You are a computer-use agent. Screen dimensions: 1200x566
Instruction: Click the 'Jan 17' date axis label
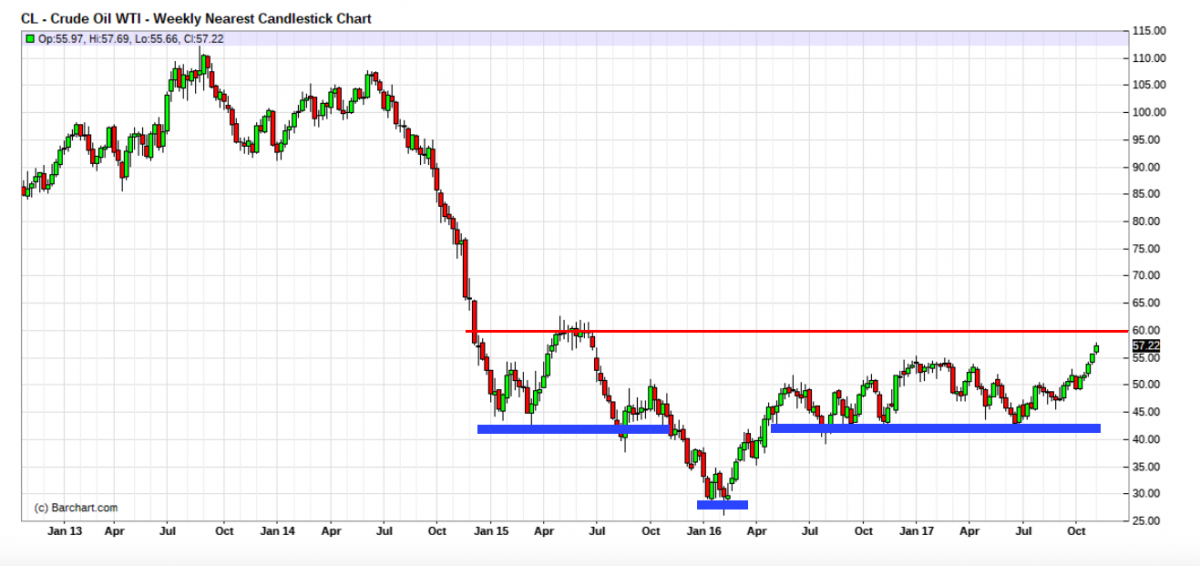[x=916, y=532]
